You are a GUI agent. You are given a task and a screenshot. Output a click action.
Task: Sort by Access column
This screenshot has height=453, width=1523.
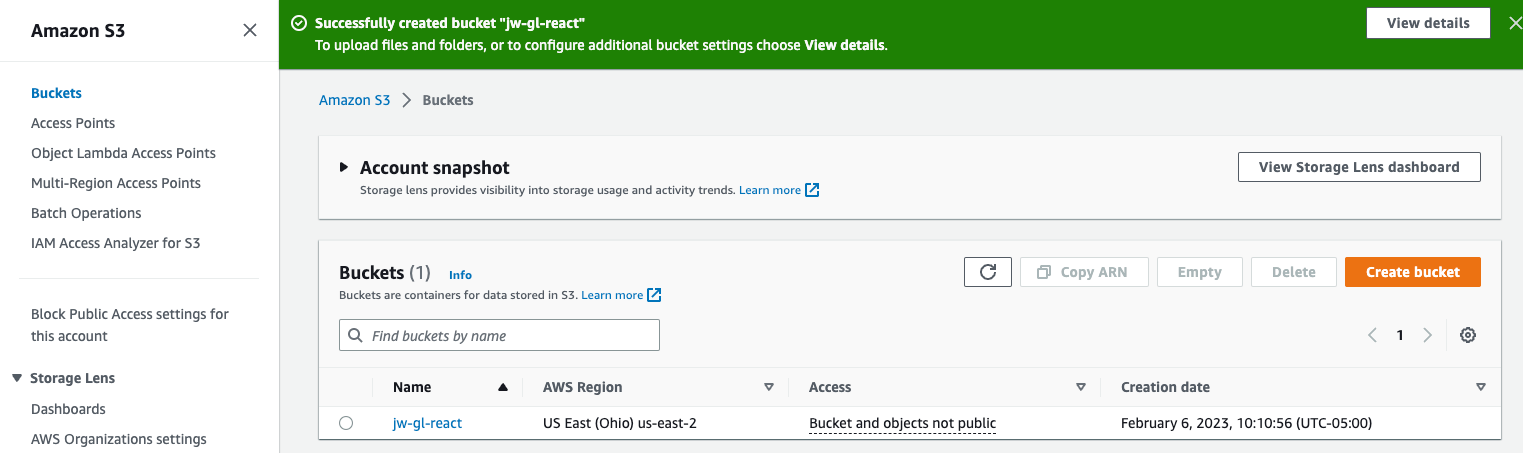[x=1080, y=387]
